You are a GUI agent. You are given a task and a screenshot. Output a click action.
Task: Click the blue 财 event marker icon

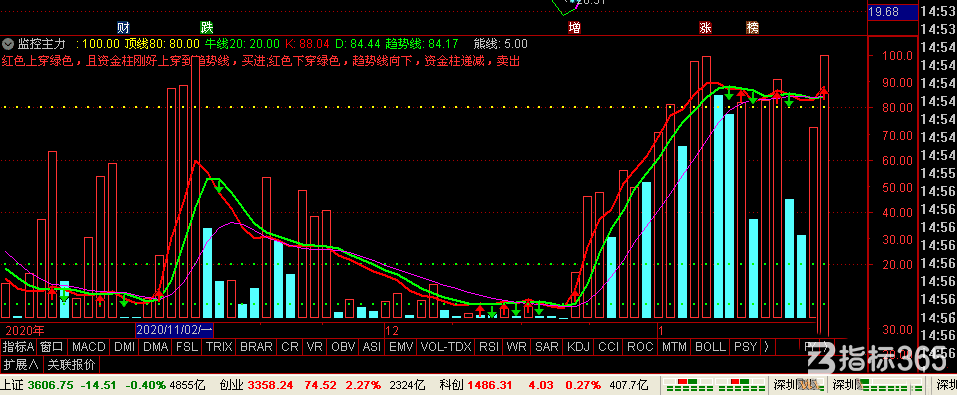click(x=124, y=27)
